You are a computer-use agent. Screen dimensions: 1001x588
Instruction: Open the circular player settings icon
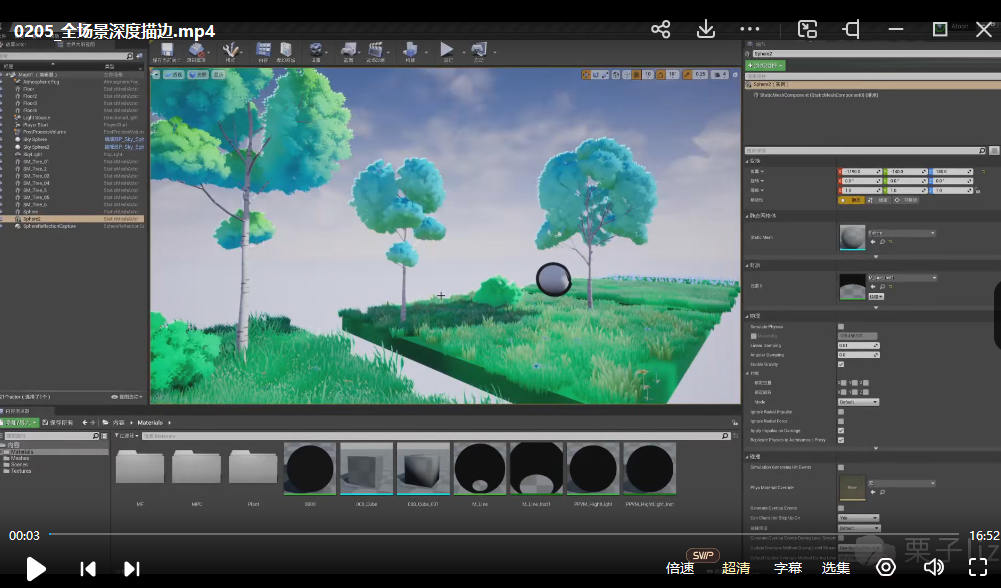coord(886,568)
